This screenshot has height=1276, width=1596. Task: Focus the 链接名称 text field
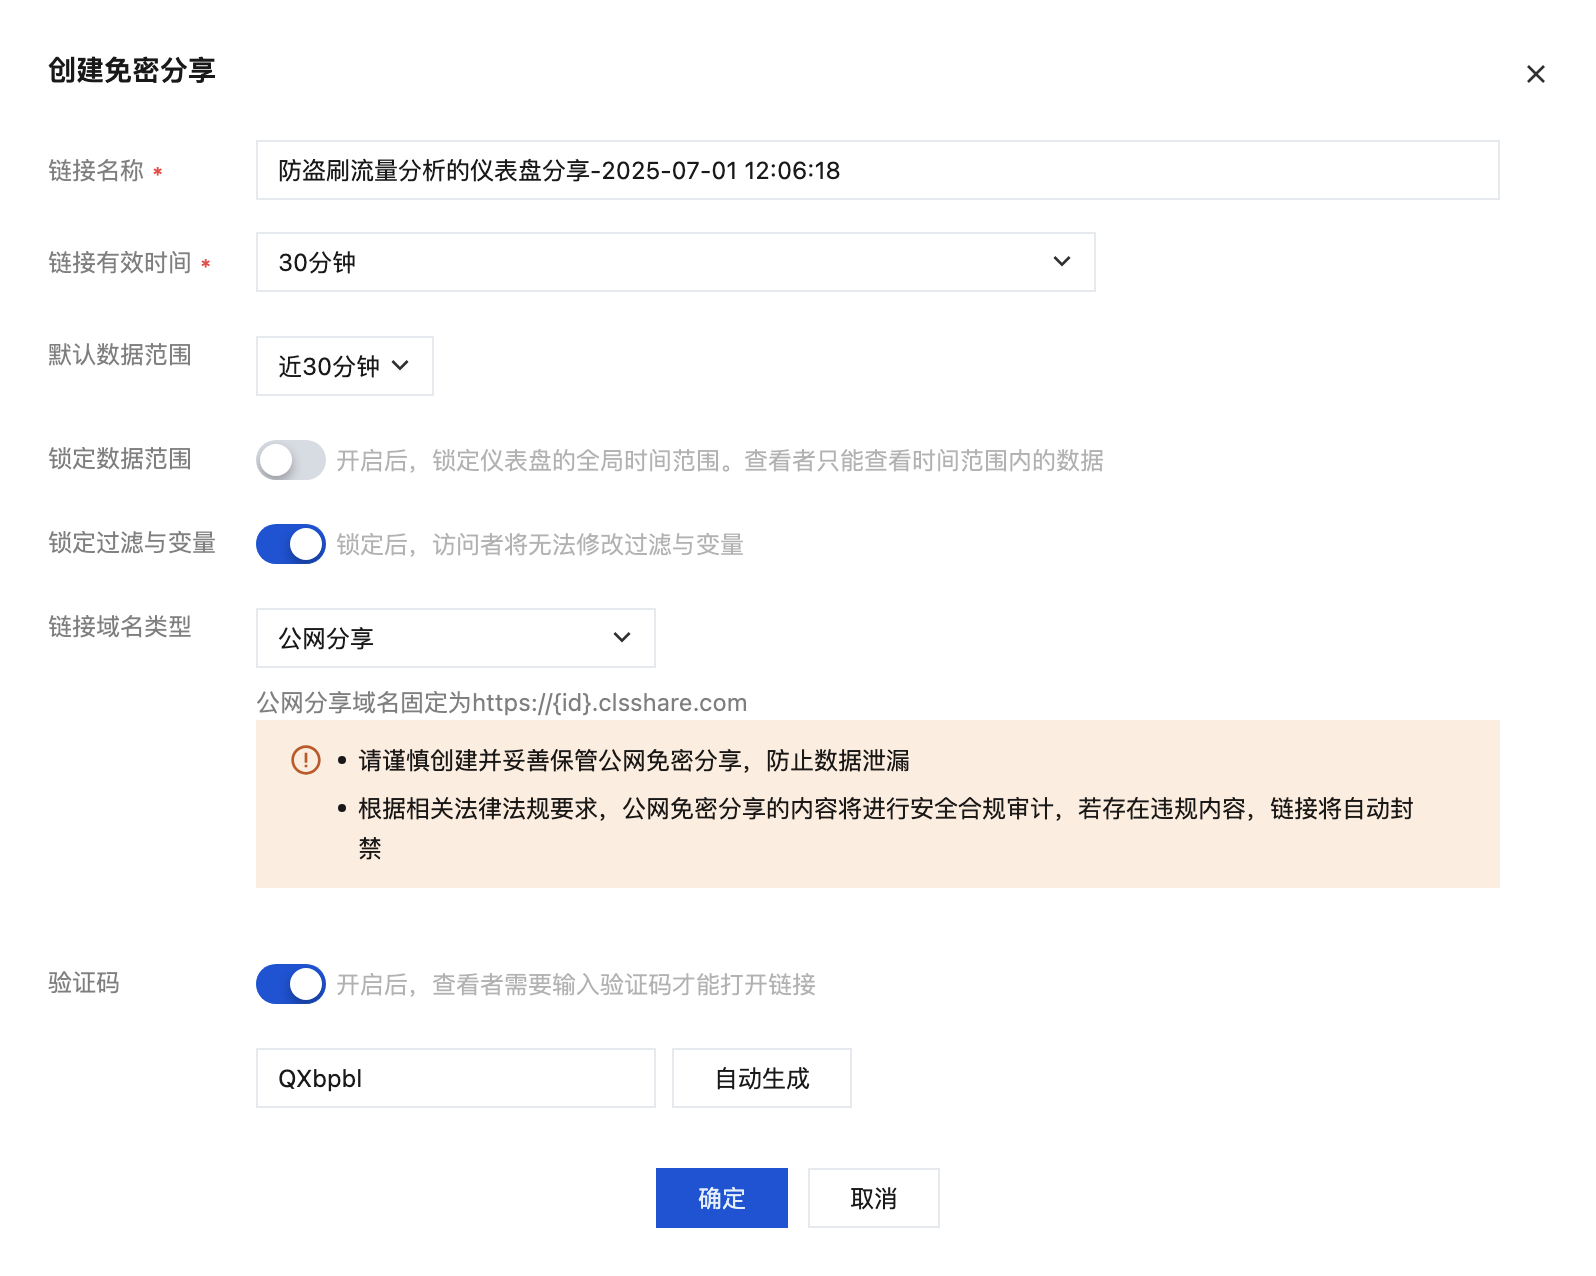[876, 170]
